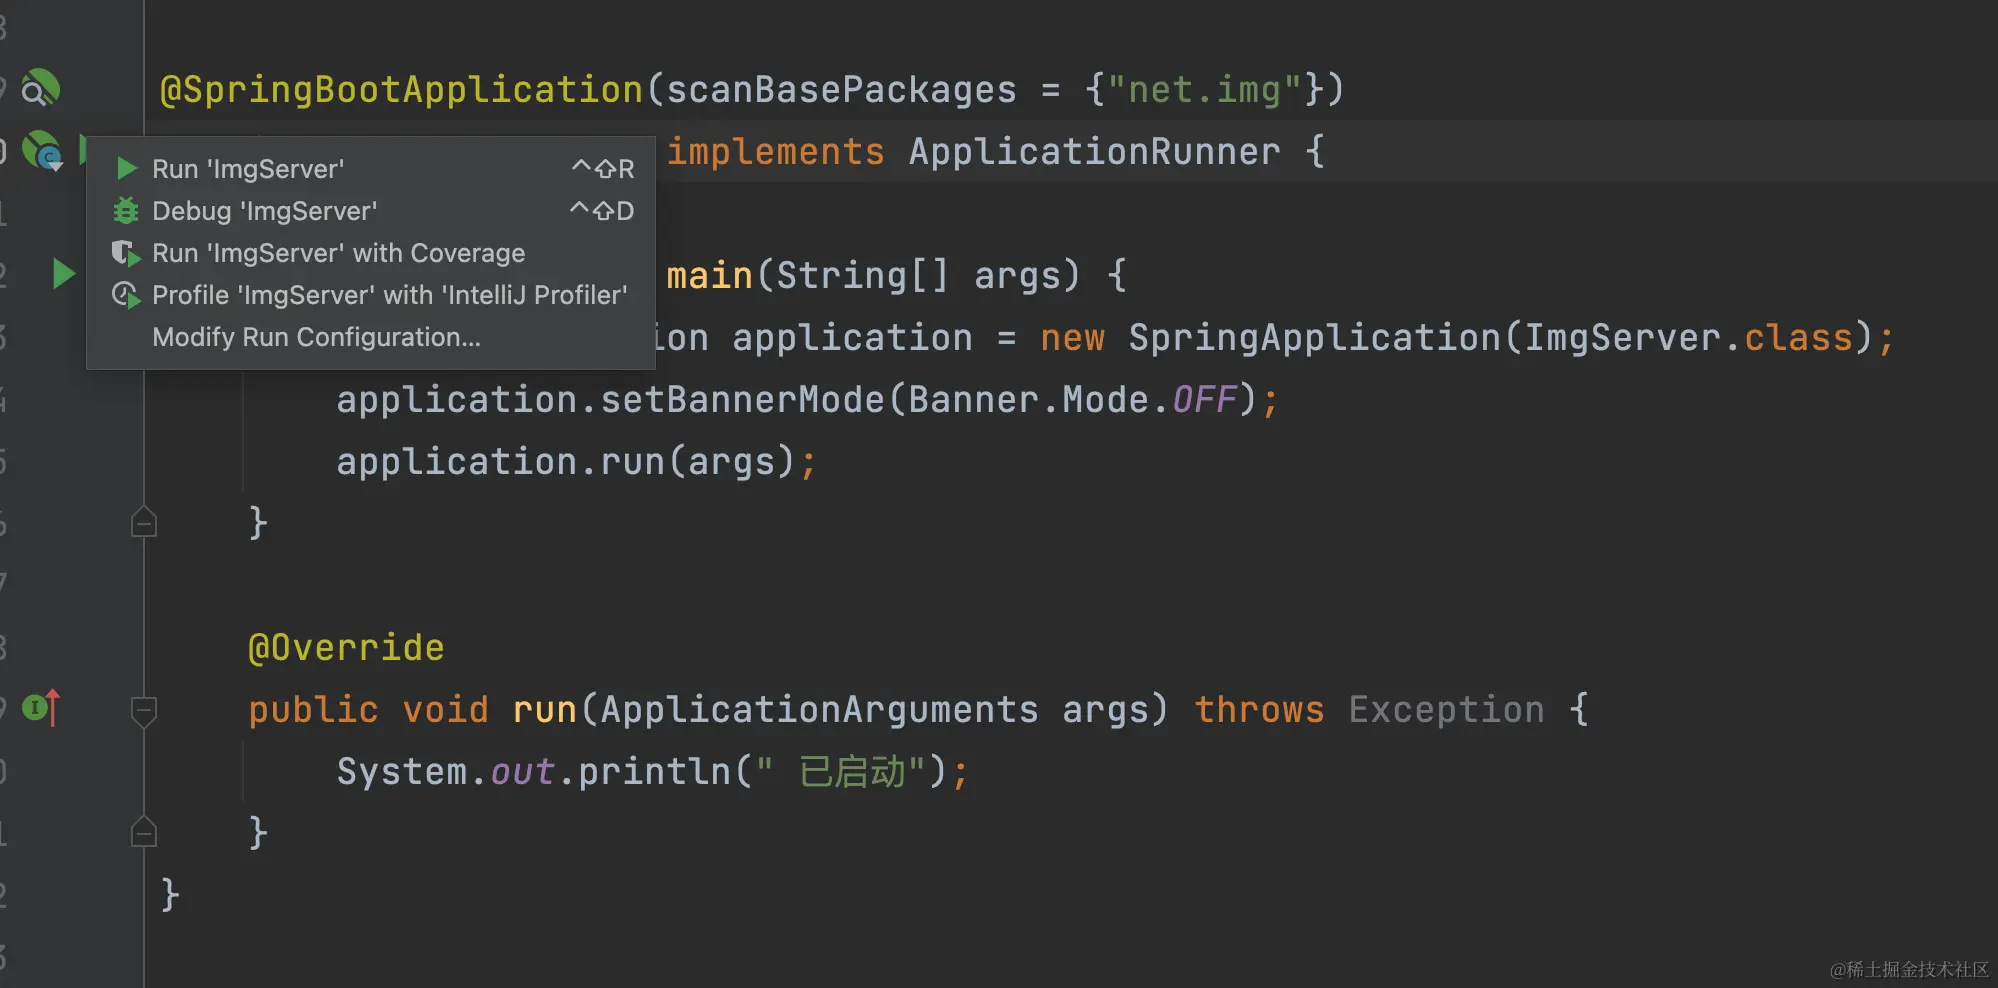
Task: Click the bug icon for Debug 'ImgServer'
Action: coord(126,211)
